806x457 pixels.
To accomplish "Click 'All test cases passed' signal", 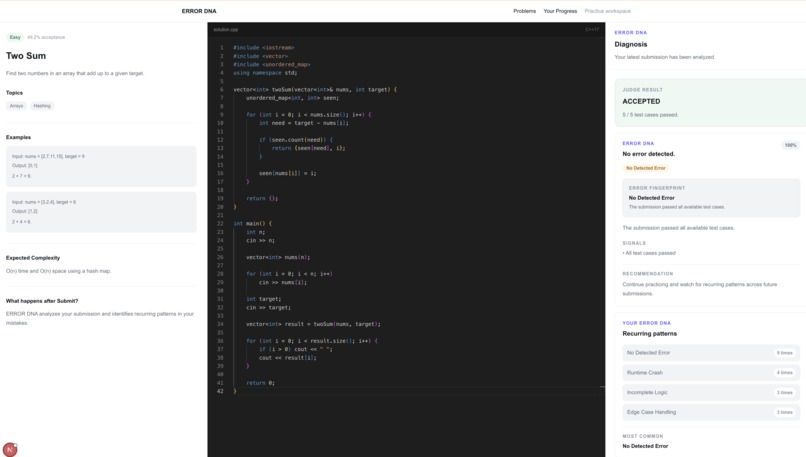I will (649, 253).
